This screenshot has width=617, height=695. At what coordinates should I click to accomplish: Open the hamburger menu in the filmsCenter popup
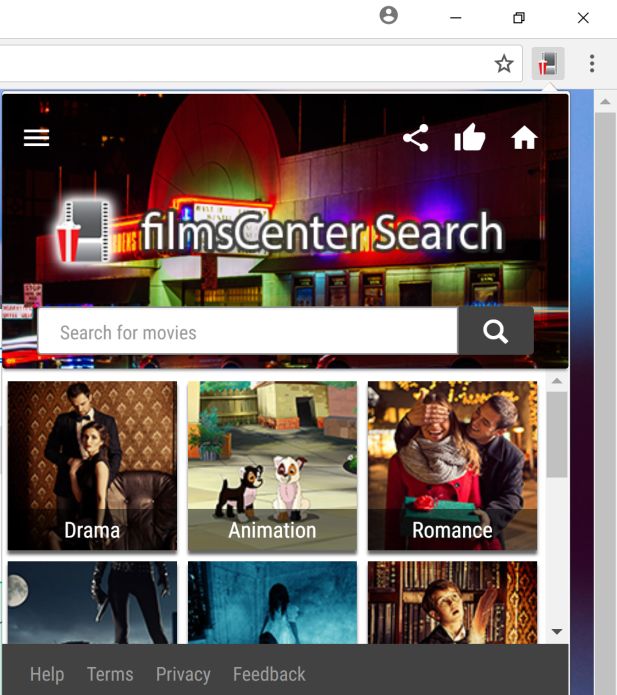[x=36, y=137]
